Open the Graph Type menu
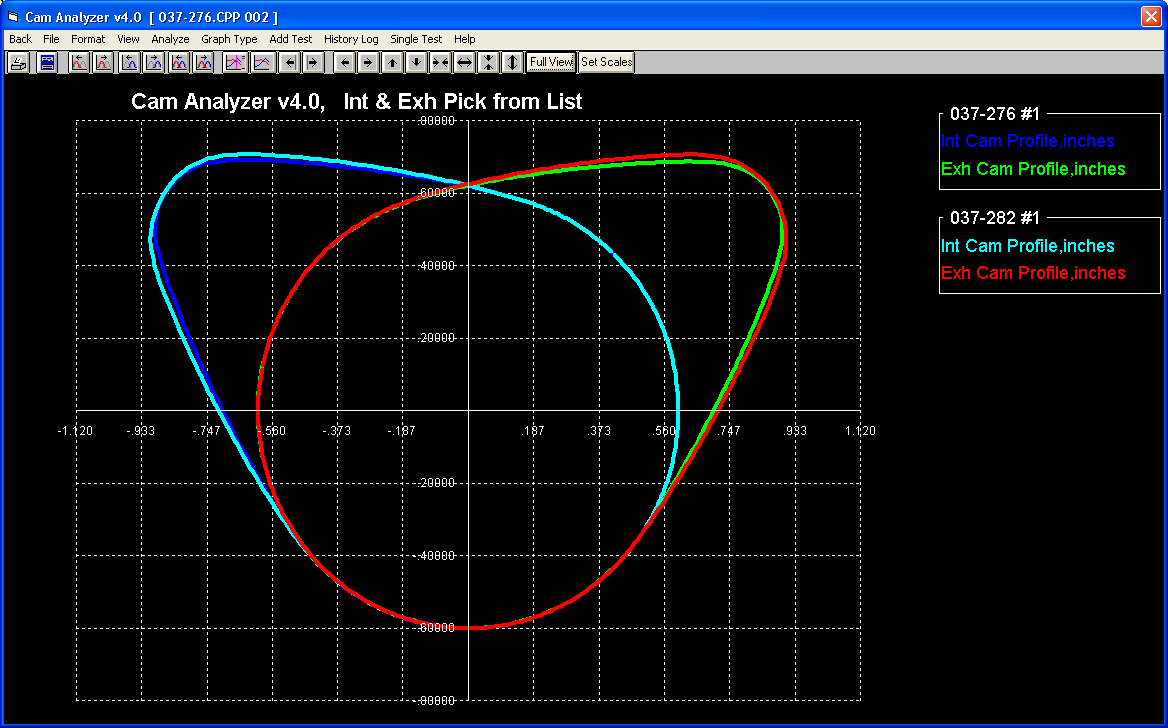This screenshot has height=728, width=1168. click(x=229, y=39)
